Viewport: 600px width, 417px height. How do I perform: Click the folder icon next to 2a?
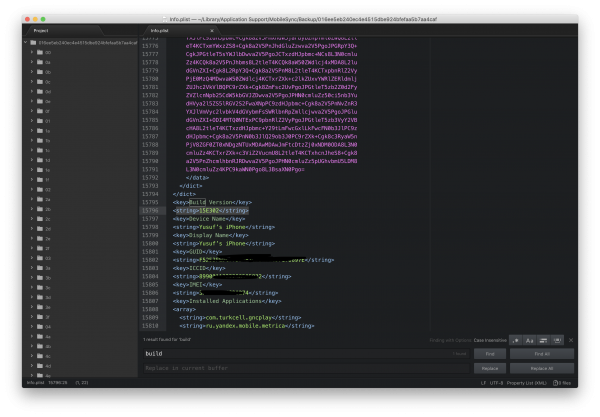click(40, 199)
